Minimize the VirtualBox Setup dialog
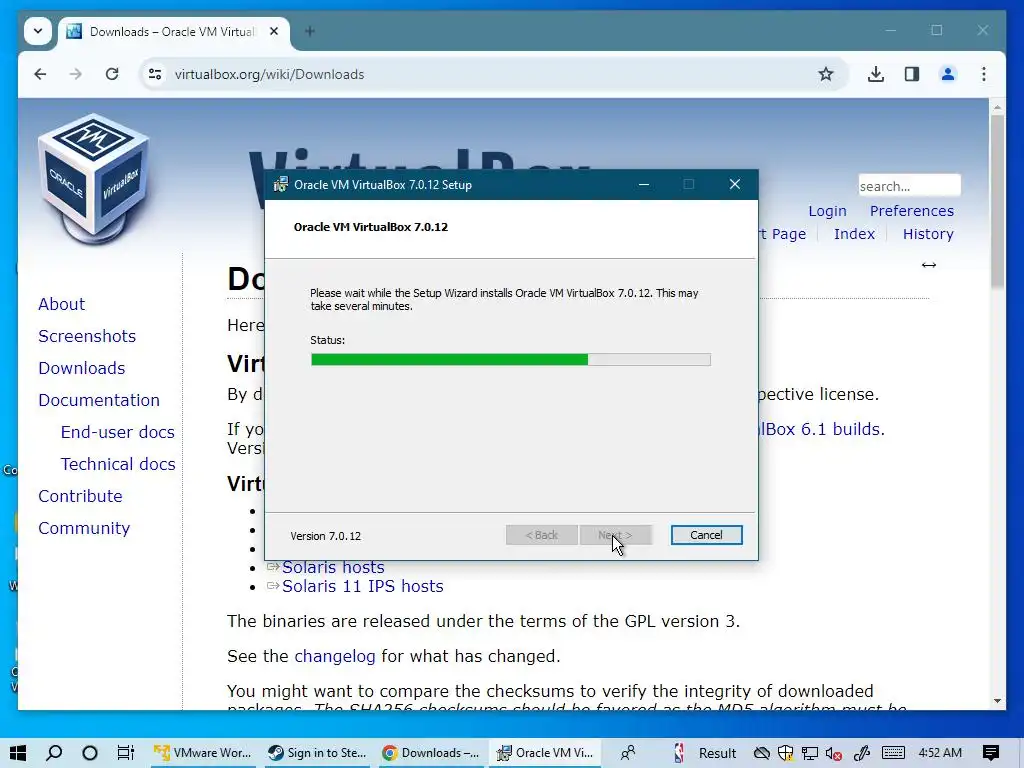Image resolution: width=1024 pixels, height=768 pixels. [643, 185]
